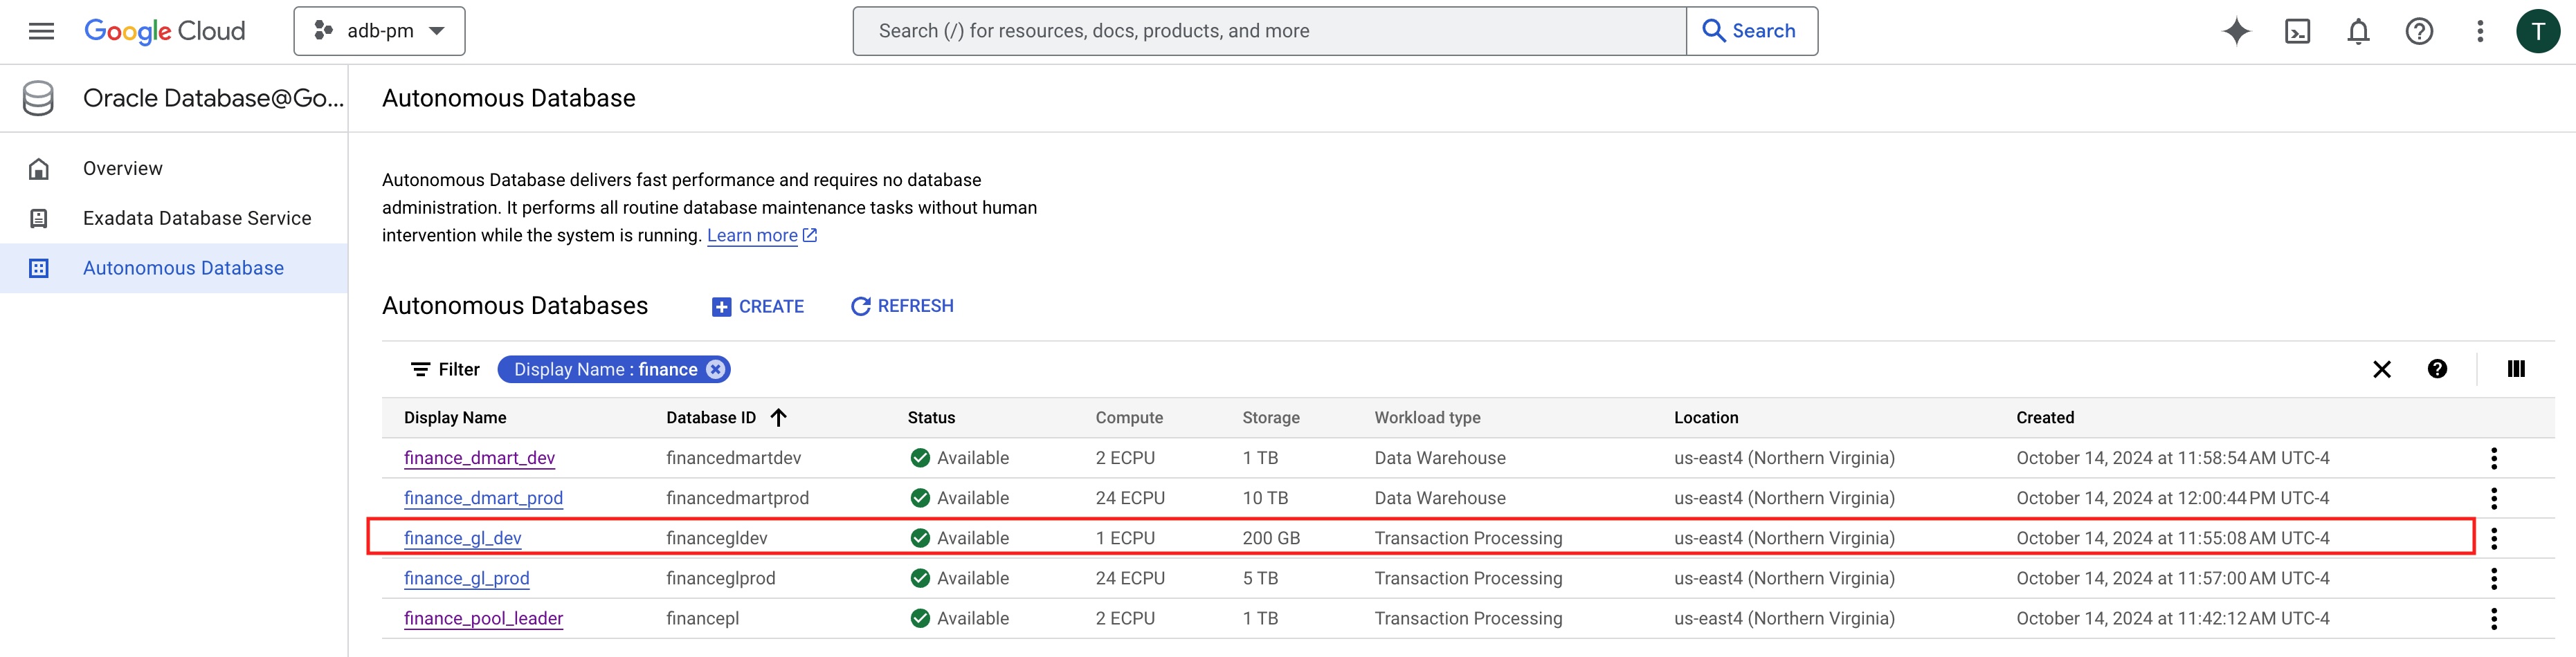Activate Cloud Shell terminal icon
The width and height of the screenshot is (2576, 657).
(2297, 31)
